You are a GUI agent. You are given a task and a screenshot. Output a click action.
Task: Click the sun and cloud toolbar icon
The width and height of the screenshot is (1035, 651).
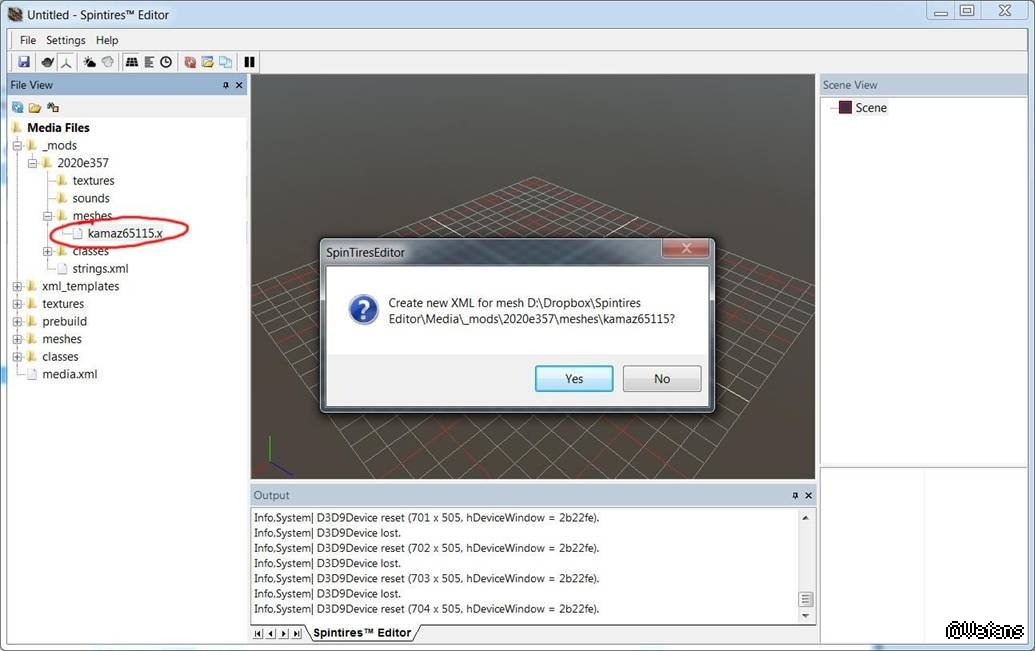pos(90,62)
